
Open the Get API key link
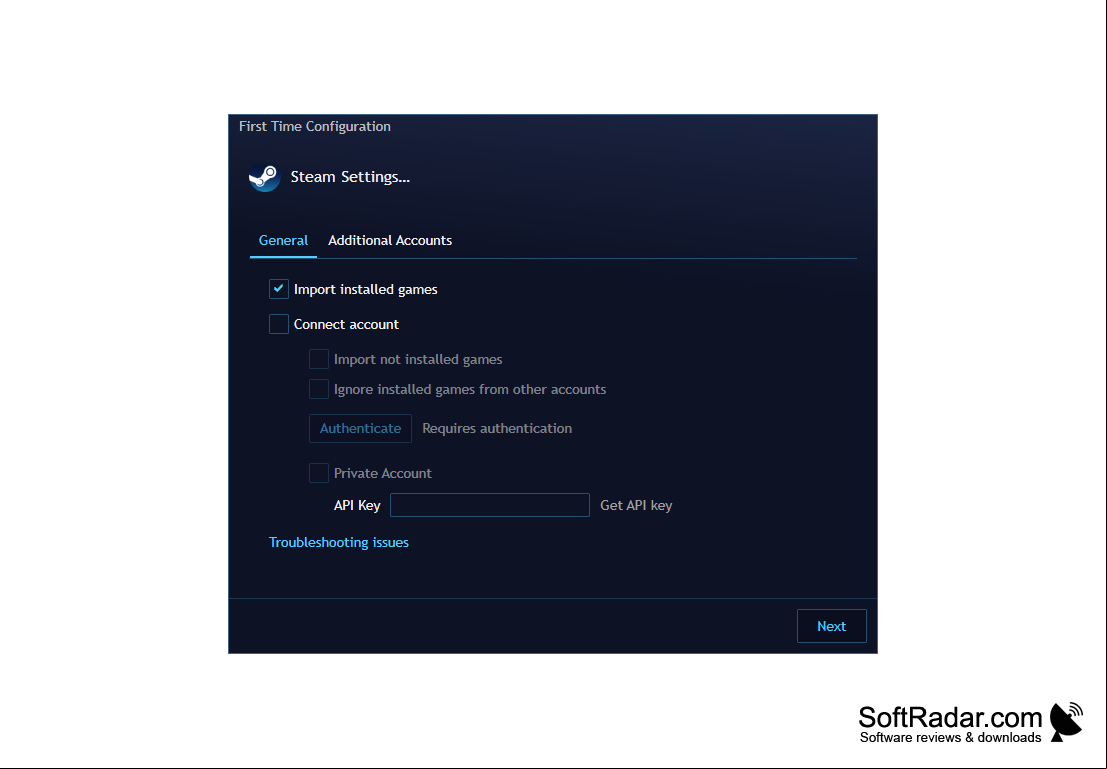(636, 506)
